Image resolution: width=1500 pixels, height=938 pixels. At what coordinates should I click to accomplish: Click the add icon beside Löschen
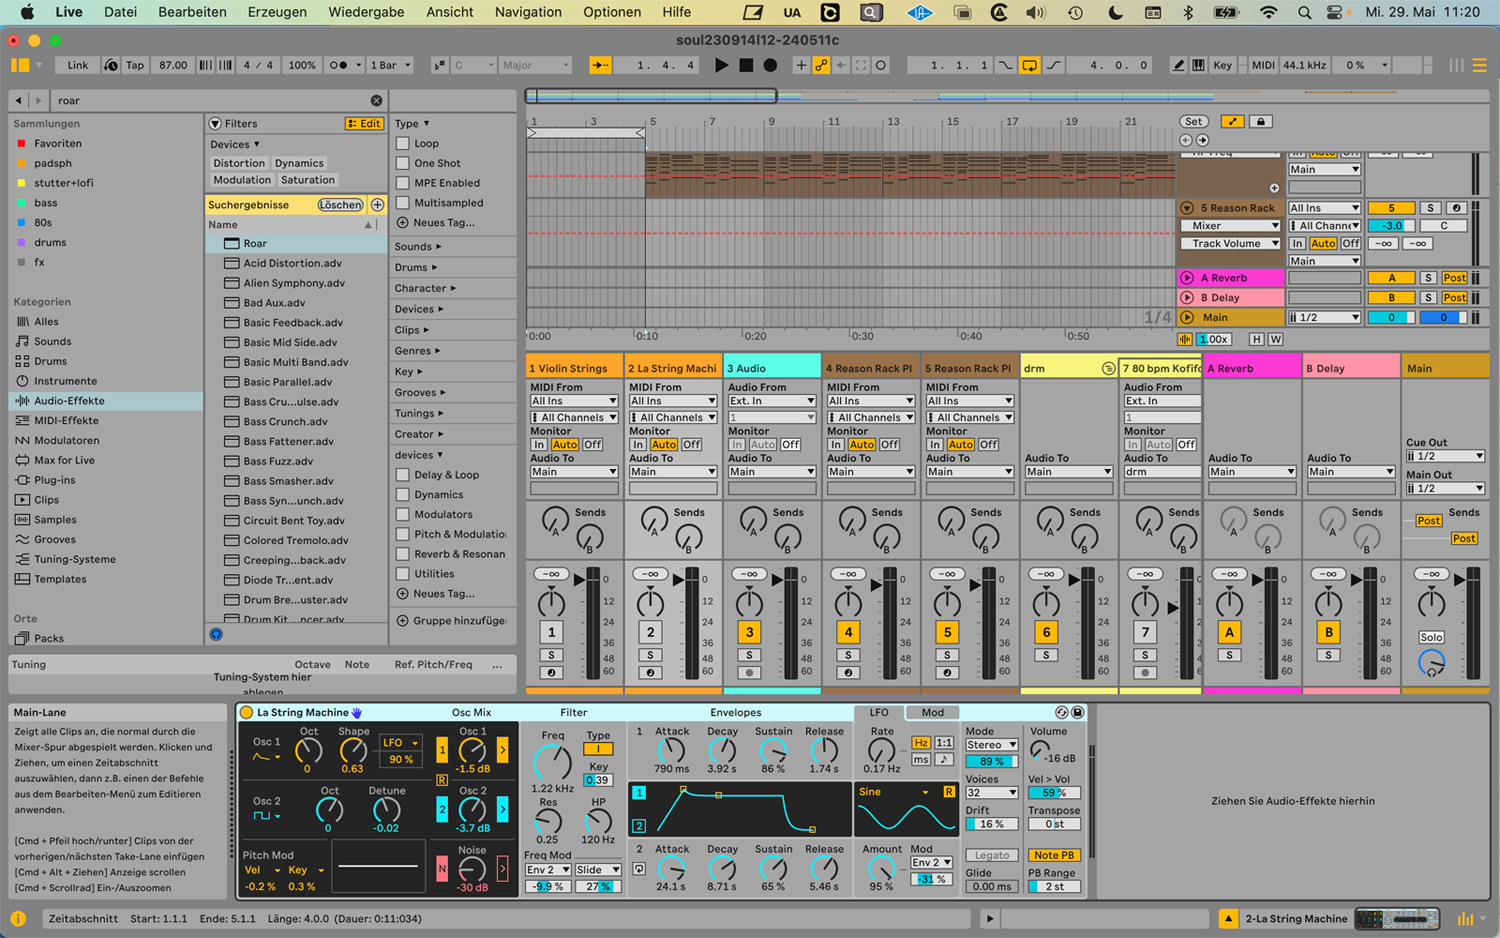pos(378,205)
